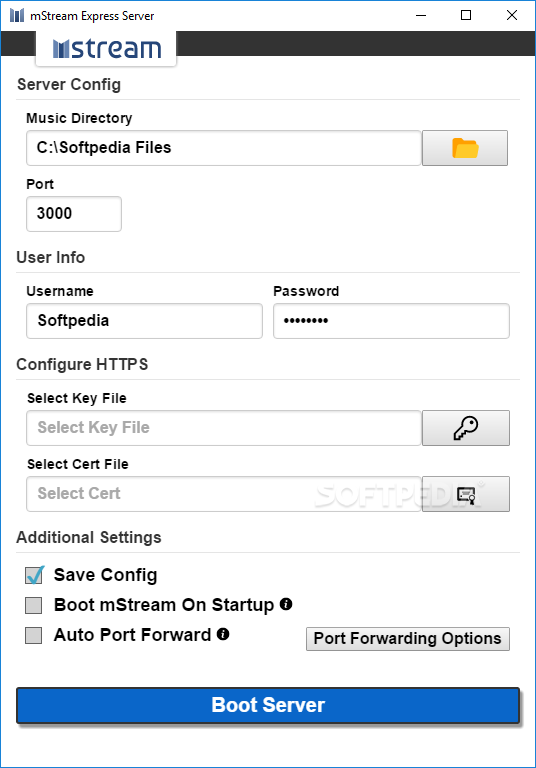Click the Select Key File input
The height and width of the screenshot is (768, 536).
pos(223,428)
